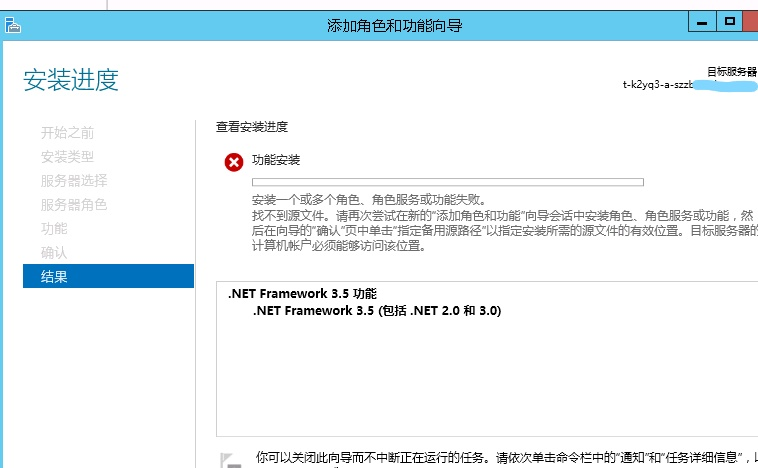
Task: Go to the 确认 step
Action: click(54, 252)
